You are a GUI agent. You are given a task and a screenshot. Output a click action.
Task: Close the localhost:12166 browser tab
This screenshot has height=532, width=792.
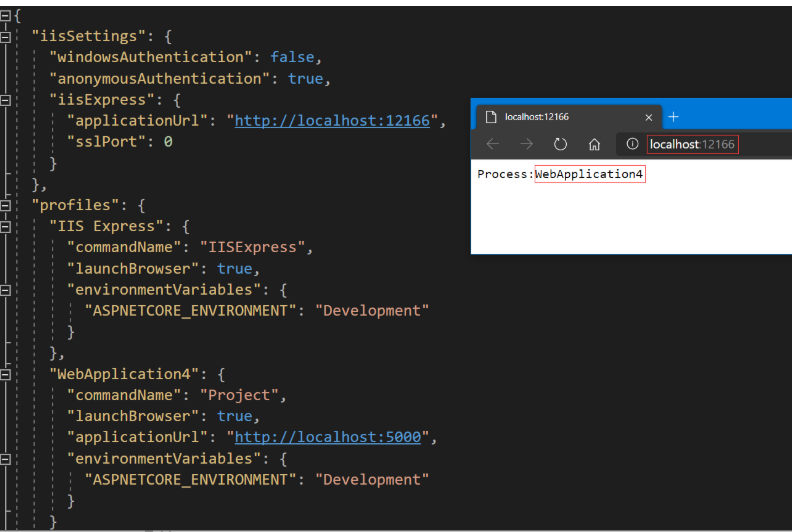[x=649, y=118]
